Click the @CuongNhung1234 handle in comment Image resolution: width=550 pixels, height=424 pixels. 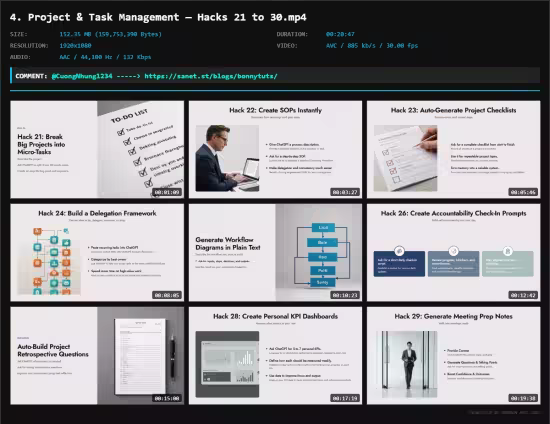point(82,76)
